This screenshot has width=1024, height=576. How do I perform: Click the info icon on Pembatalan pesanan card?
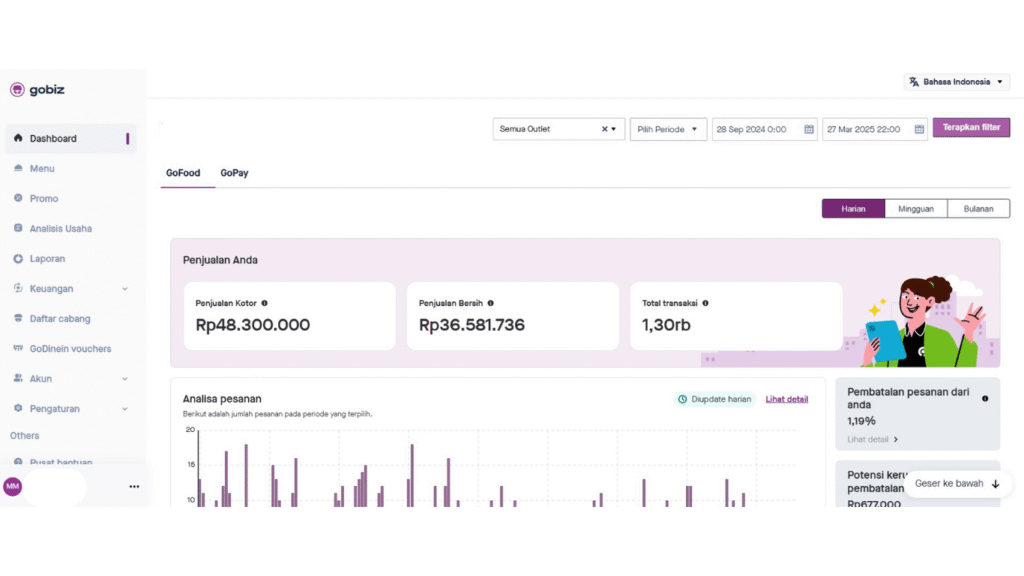pyautogui.click(x=985, y=398)
